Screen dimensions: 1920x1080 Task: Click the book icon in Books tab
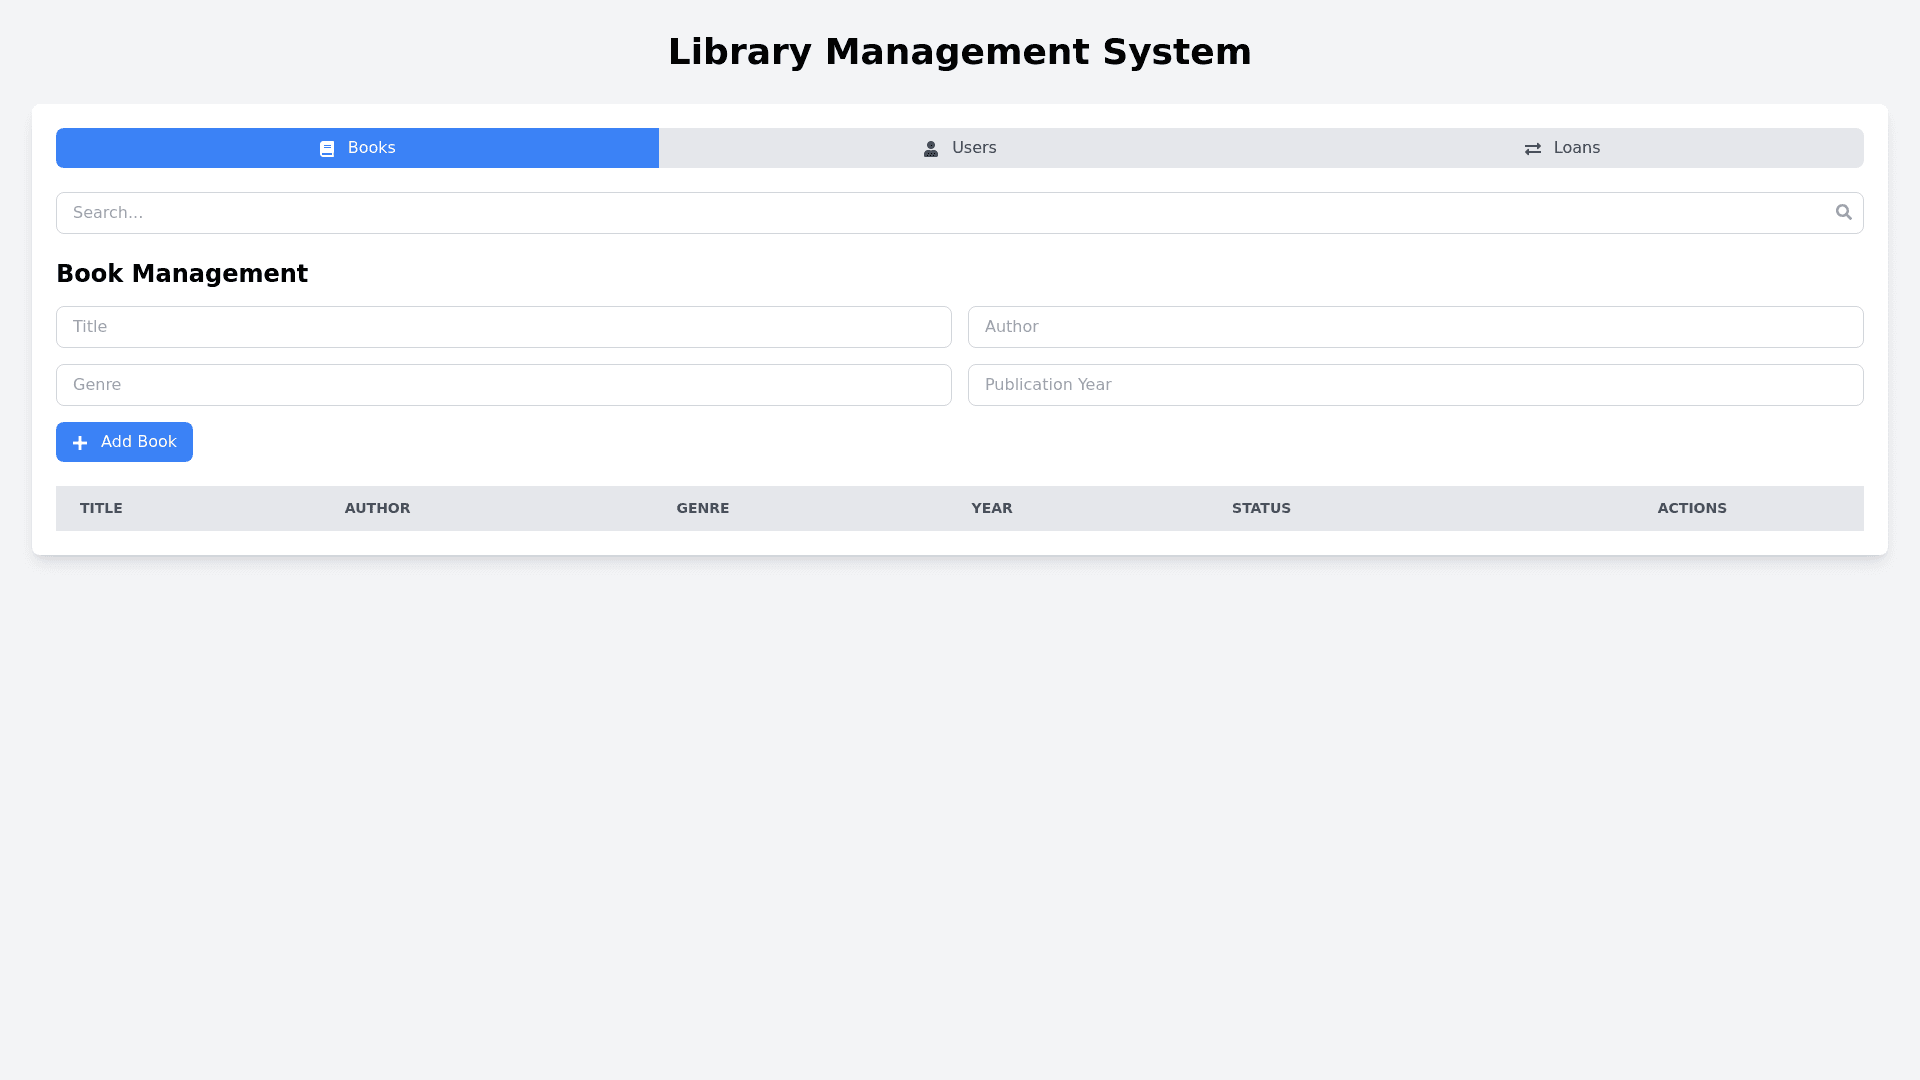point(327,149)
